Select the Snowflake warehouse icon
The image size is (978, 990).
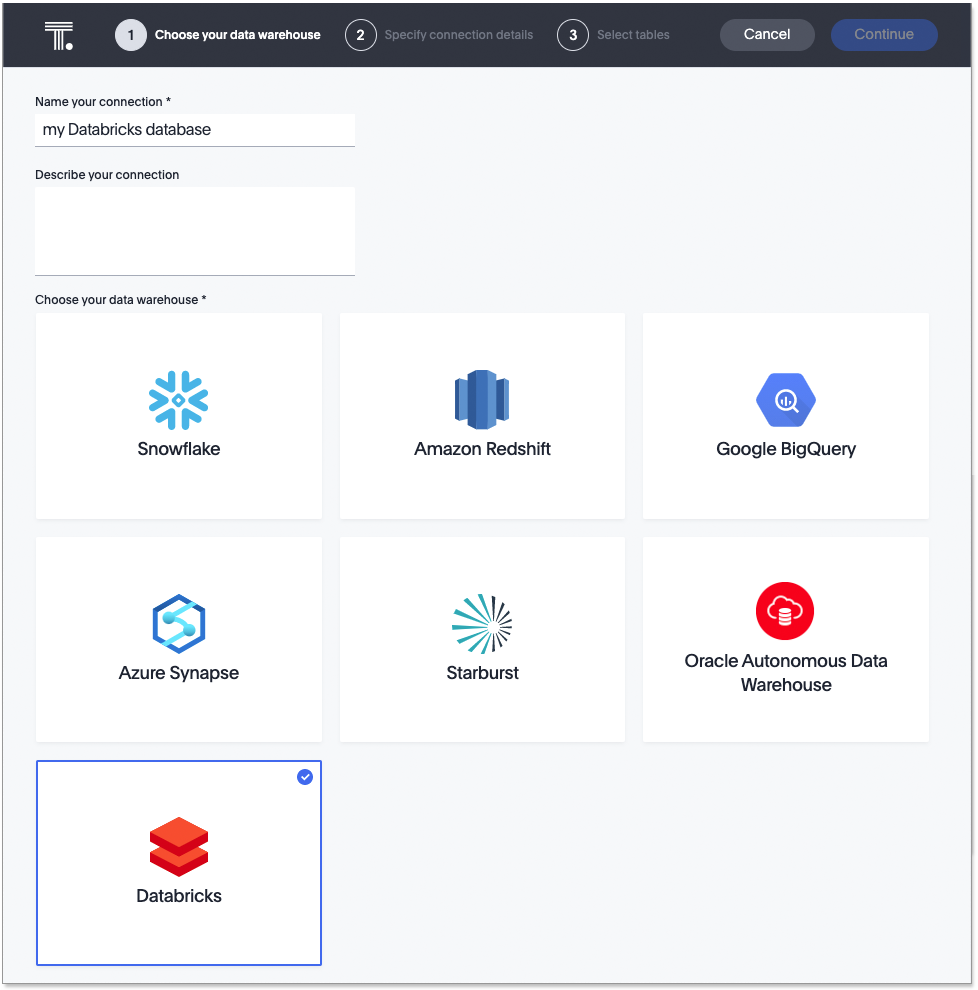point(178,398)
